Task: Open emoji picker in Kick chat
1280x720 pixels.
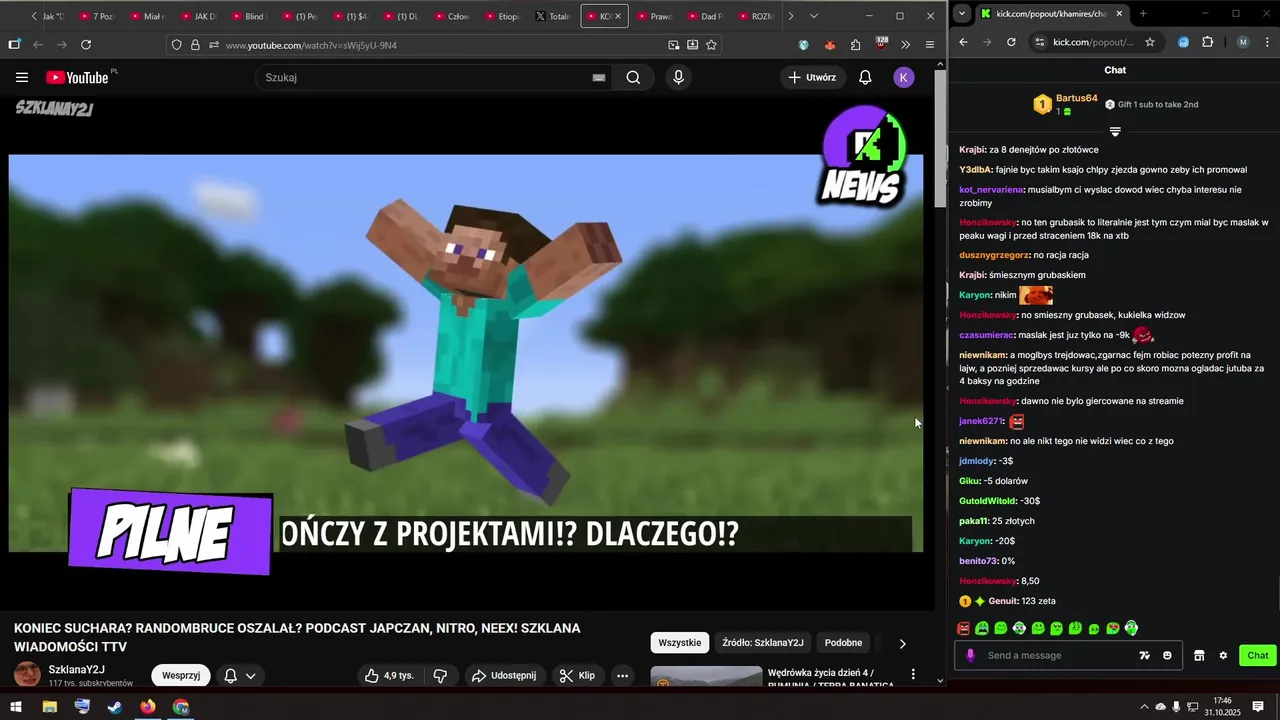Action: click(x=1167, y=655)
